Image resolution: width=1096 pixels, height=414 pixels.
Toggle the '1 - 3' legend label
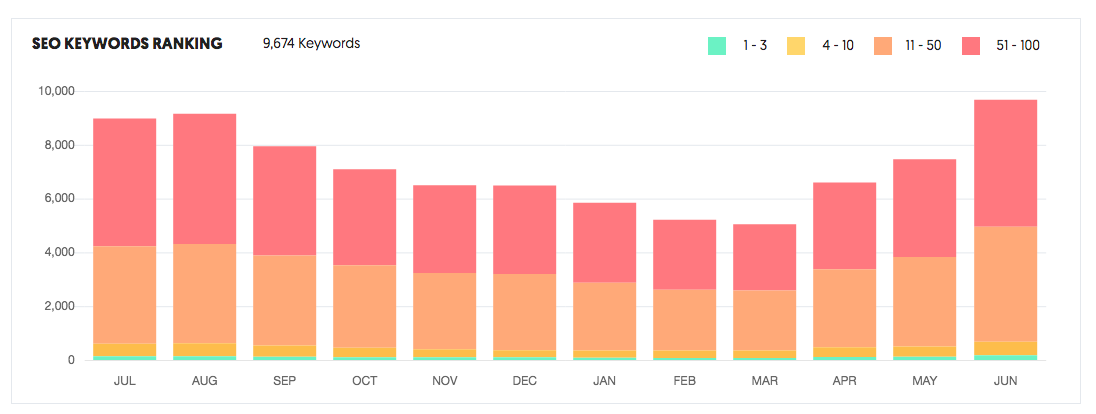[x=755, y=46]
